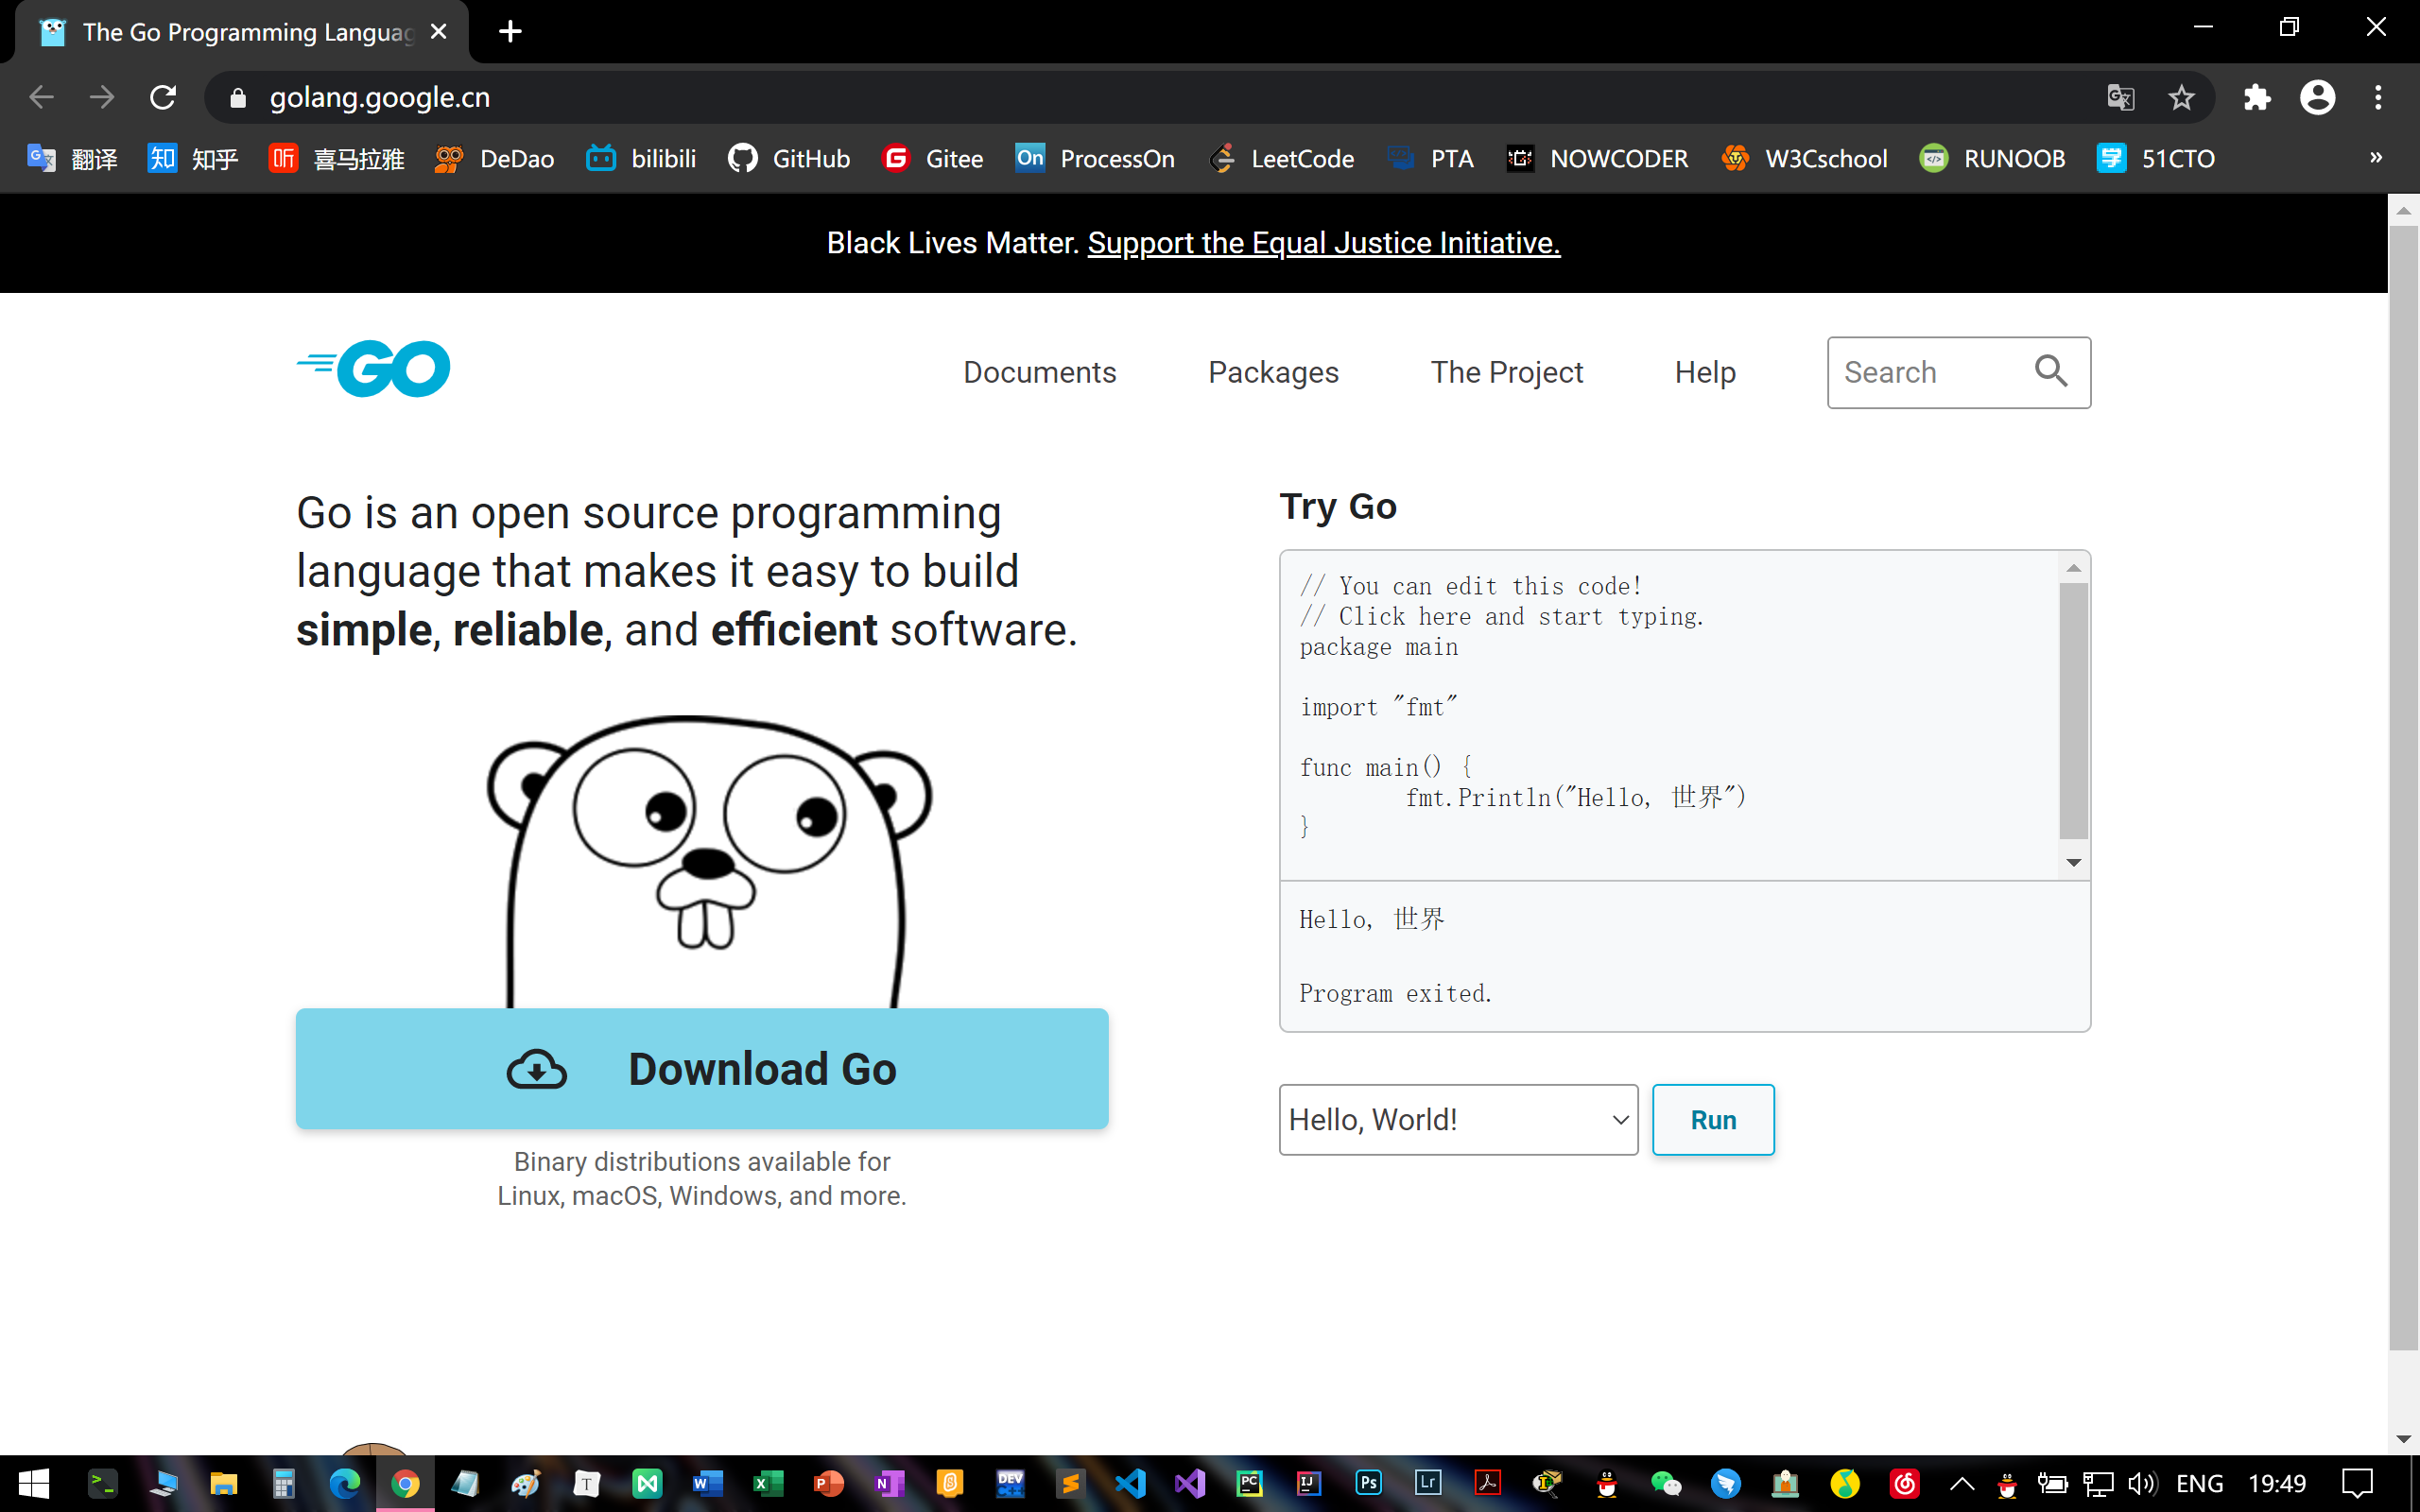Open Support the Equal Justice Initiative link
This screenshot has width=2420, height=1512.
pos(1323,243)
